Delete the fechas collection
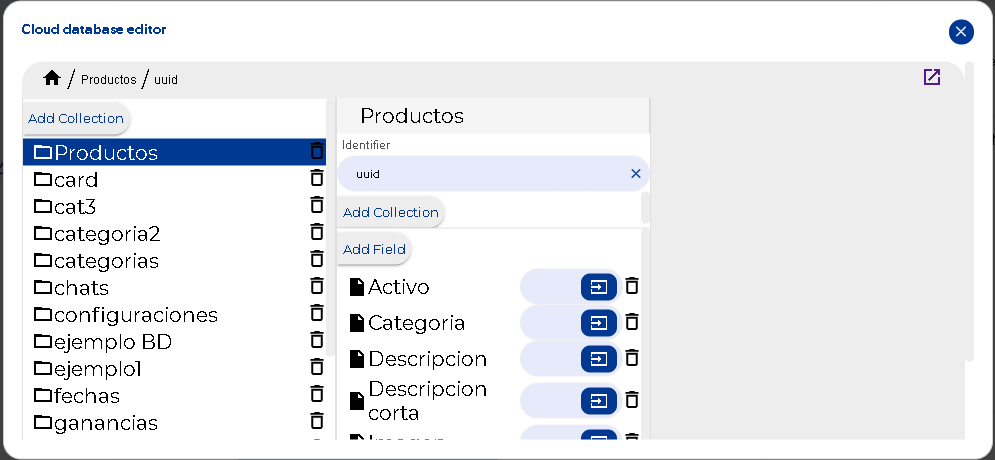This screenshot has width=995, height=460. pyautogui.click(x=317, y=394)
